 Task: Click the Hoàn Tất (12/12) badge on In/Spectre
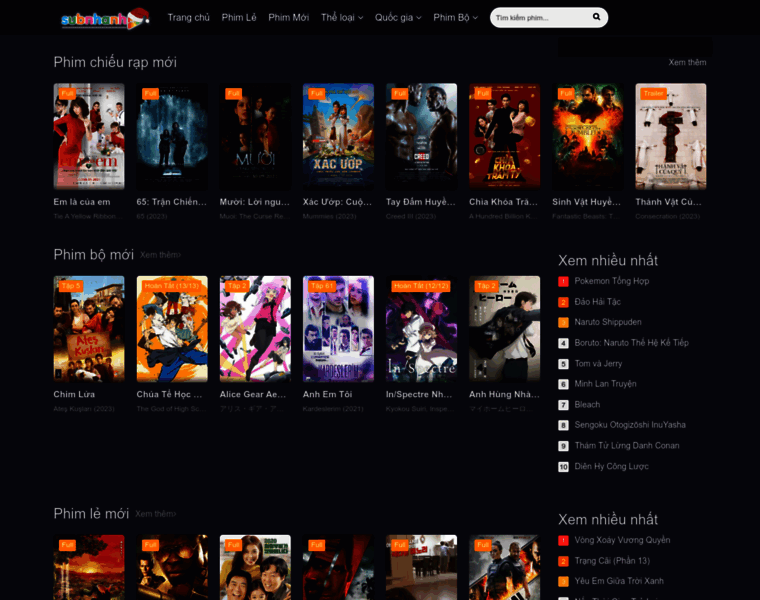pos(420,286)
